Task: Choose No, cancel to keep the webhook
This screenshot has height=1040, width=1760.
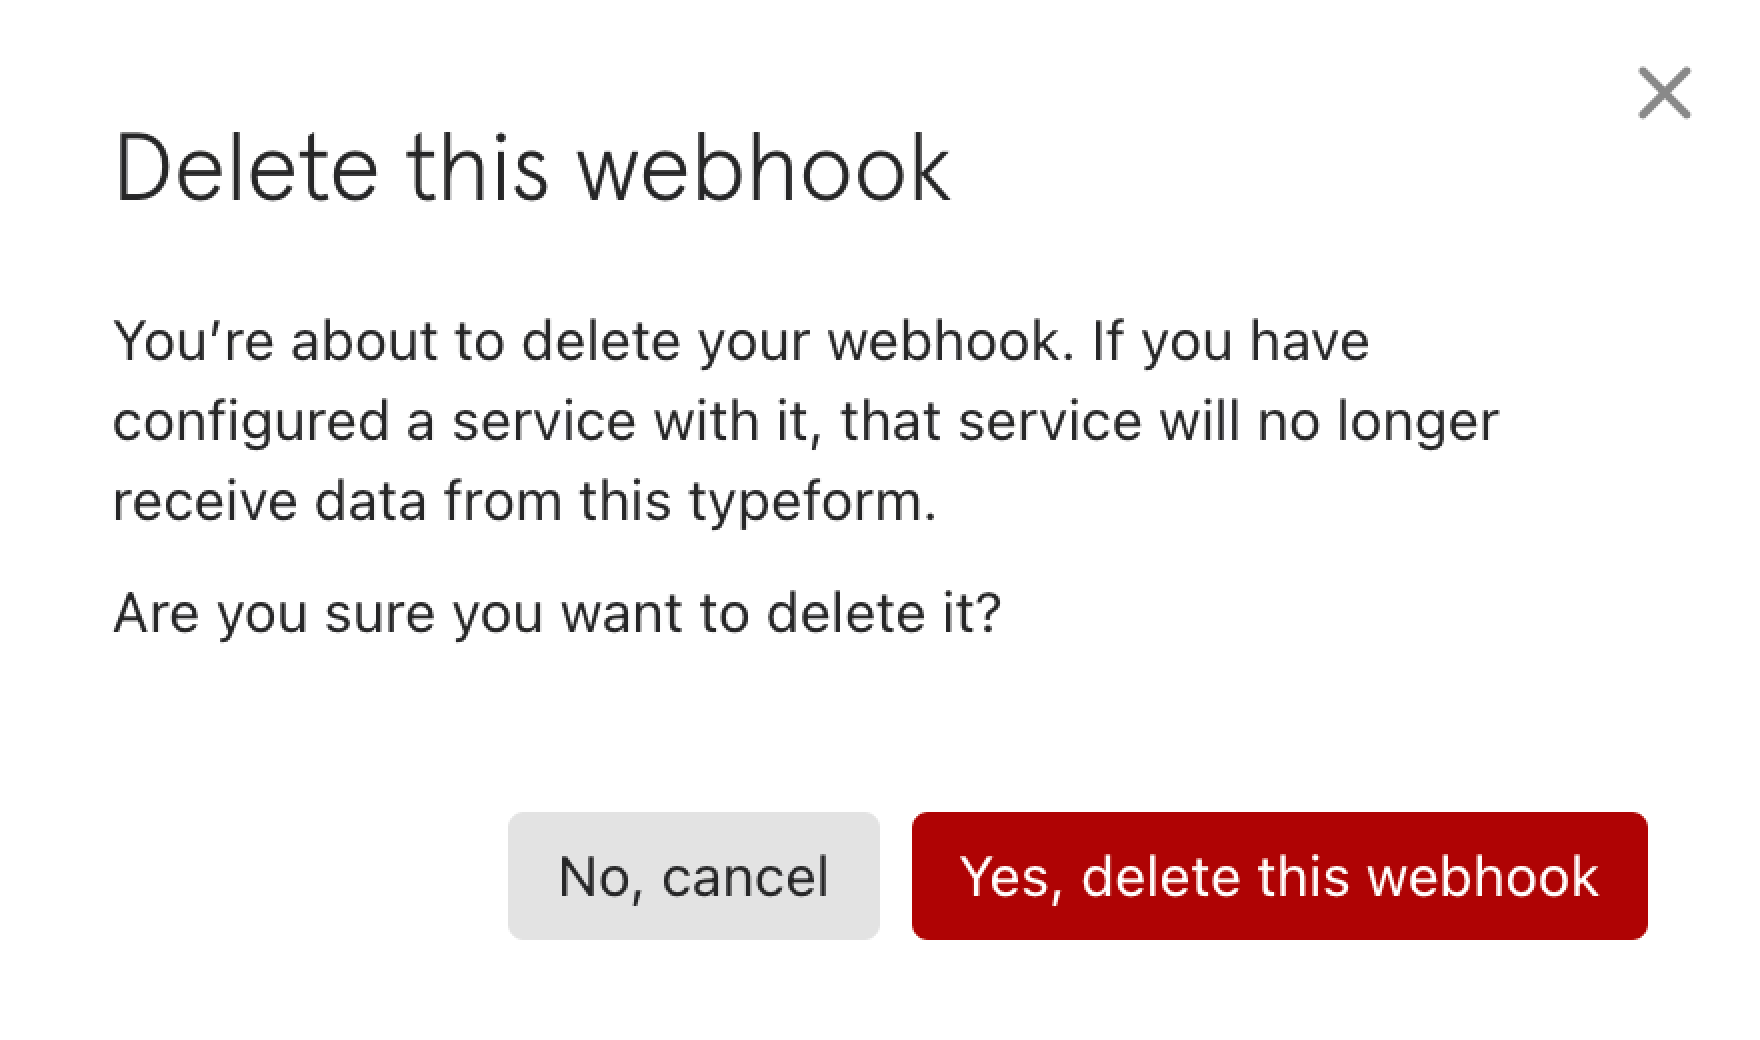Action: (x=694, y=877)
